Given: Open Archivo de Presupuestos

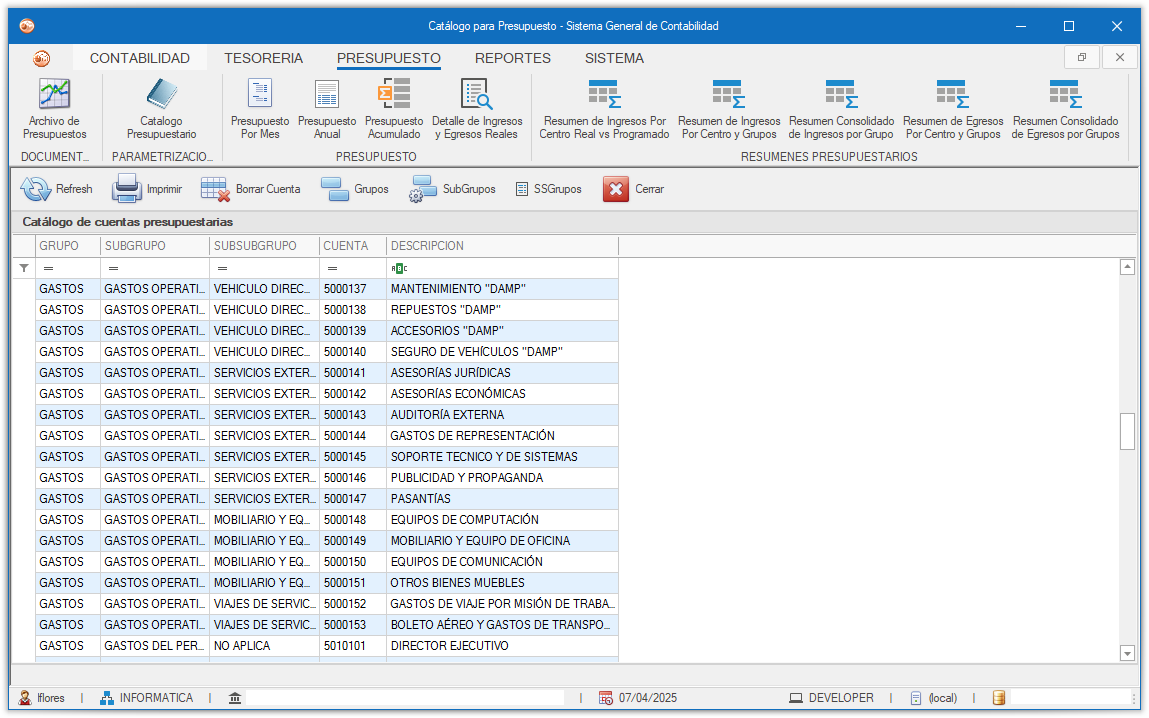Looking at the screenshot, I should point(54,108).
